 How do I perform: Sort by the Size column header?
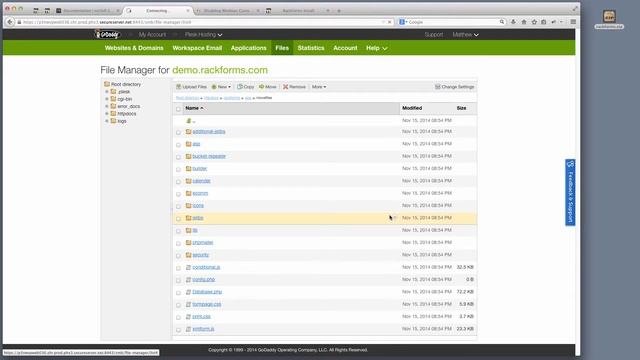[x=461, y=108]
